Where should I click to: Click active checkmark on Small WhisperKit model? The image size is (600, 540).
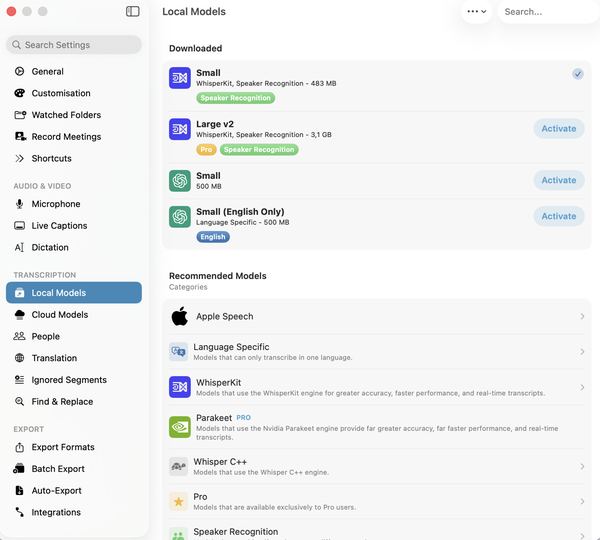point(578,73)
